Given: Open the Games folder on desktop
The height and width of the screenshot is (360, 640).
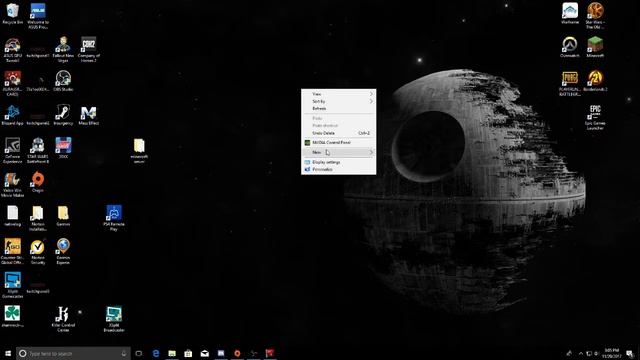Looking at the screenshot, I should click(x=63, y=216).
